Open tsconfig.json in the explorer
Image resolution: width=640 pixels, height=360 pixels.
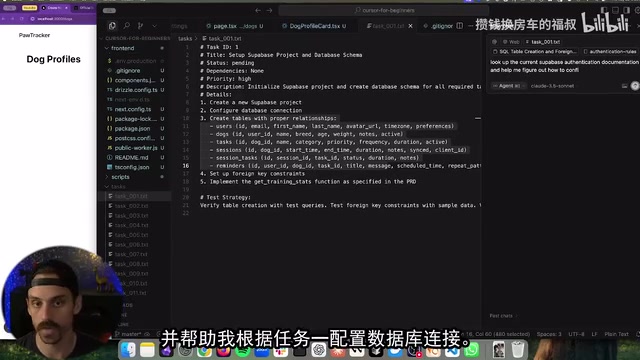coord(131,167)
